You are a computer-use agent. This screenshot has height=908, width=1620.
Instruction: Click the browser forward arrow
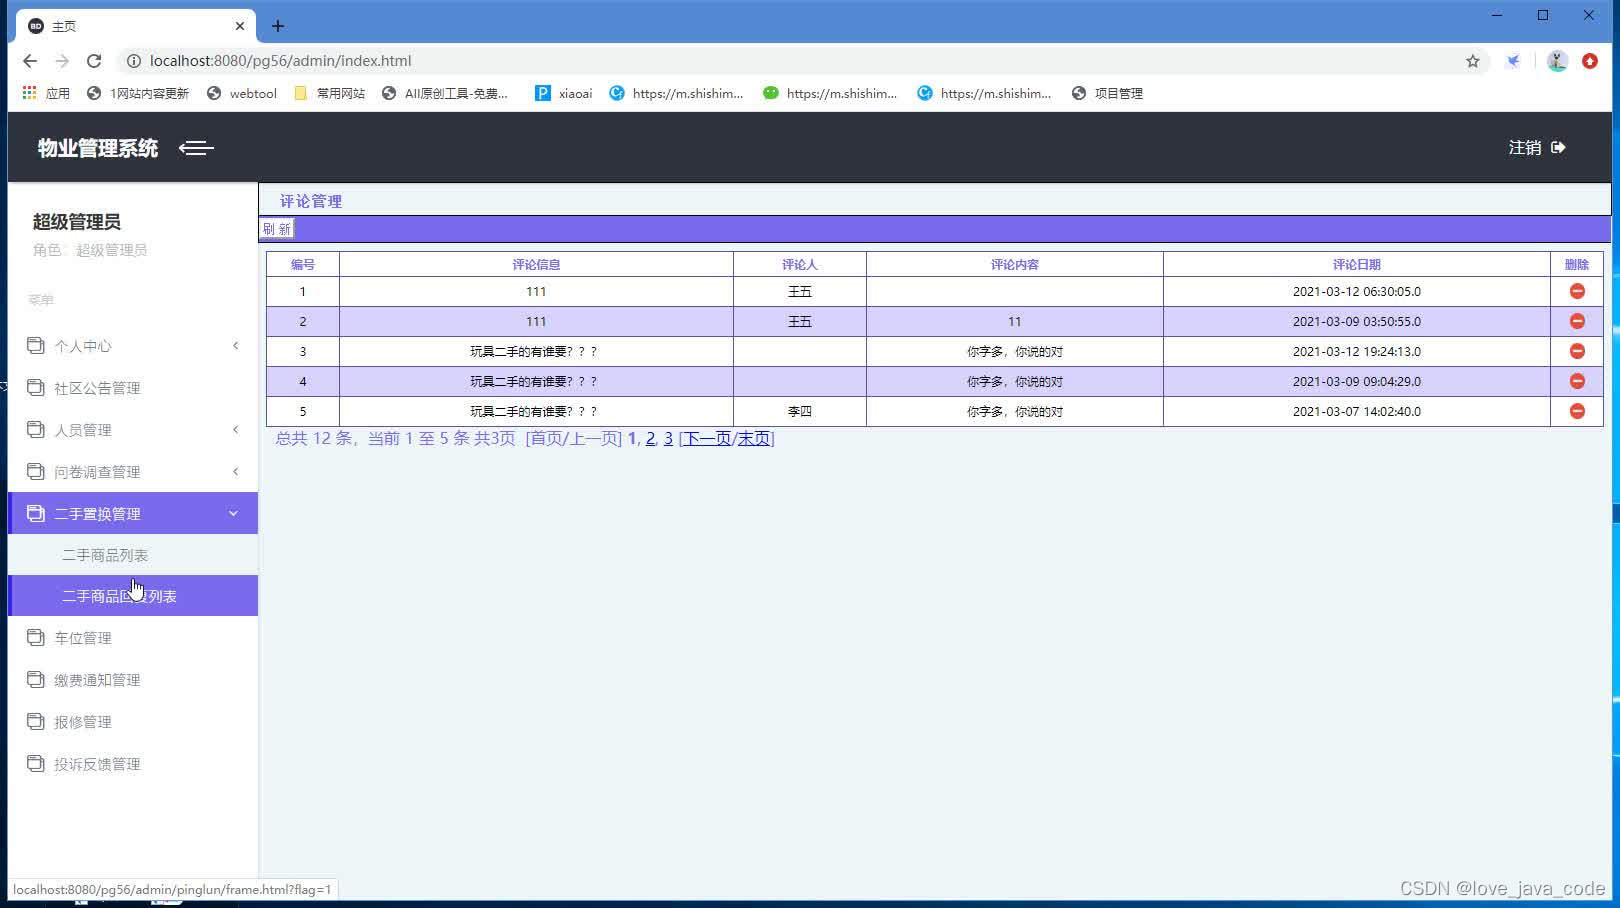[62, 61]
